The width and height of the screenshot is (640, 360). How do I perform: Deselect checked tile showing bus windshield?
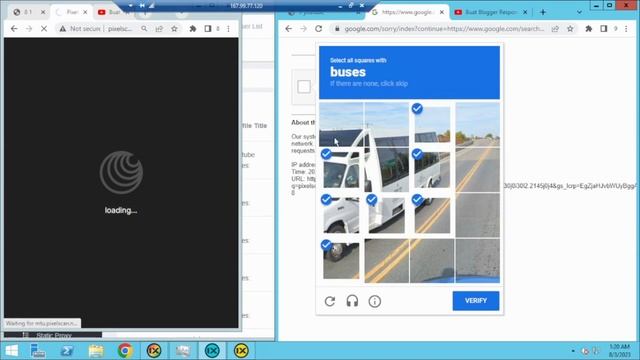coord(341,170)
